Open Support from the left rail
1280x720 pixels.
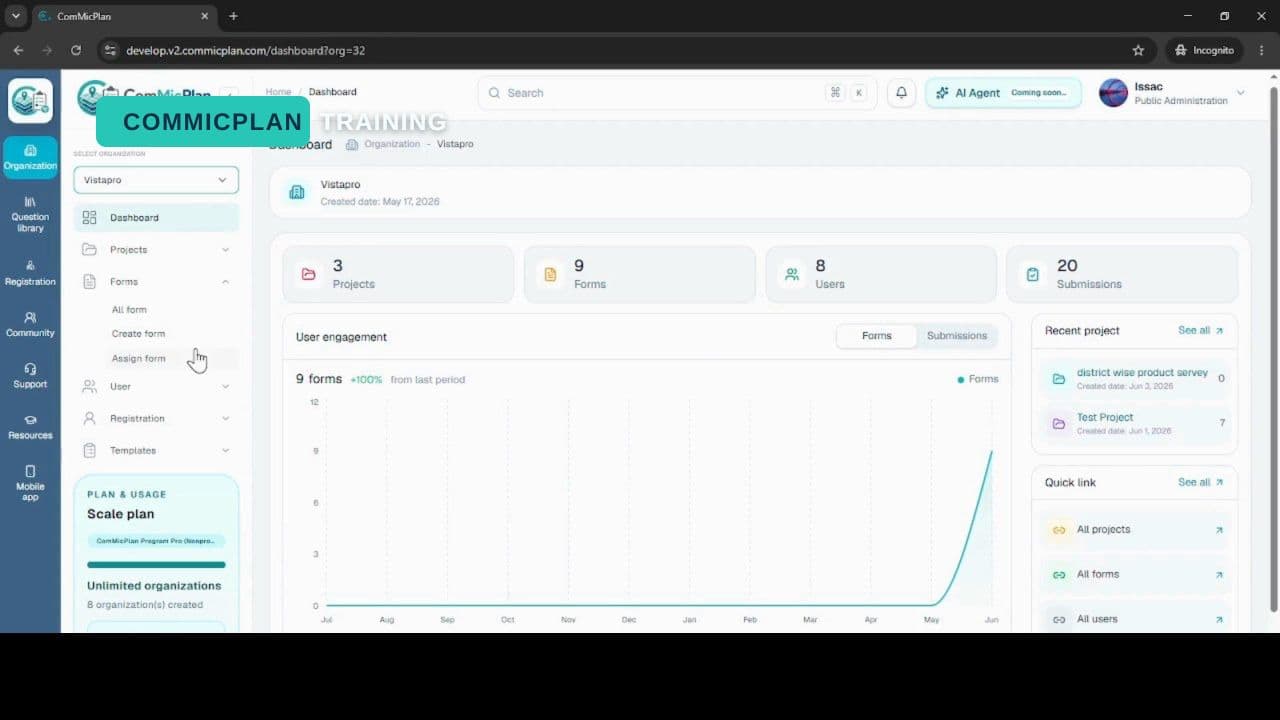[x=30, y=375]
